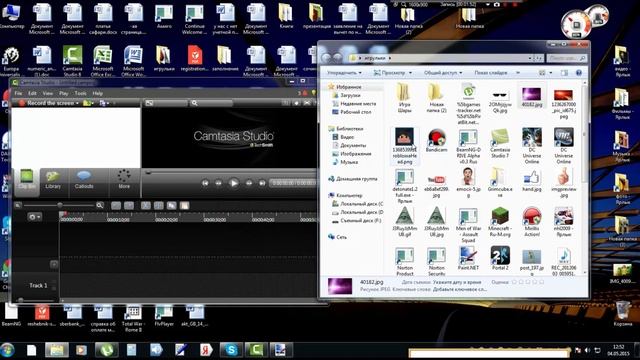Screen dimensions: 640x360
Task: Click the timeline playhead marker at start
Action: [62, 214]
